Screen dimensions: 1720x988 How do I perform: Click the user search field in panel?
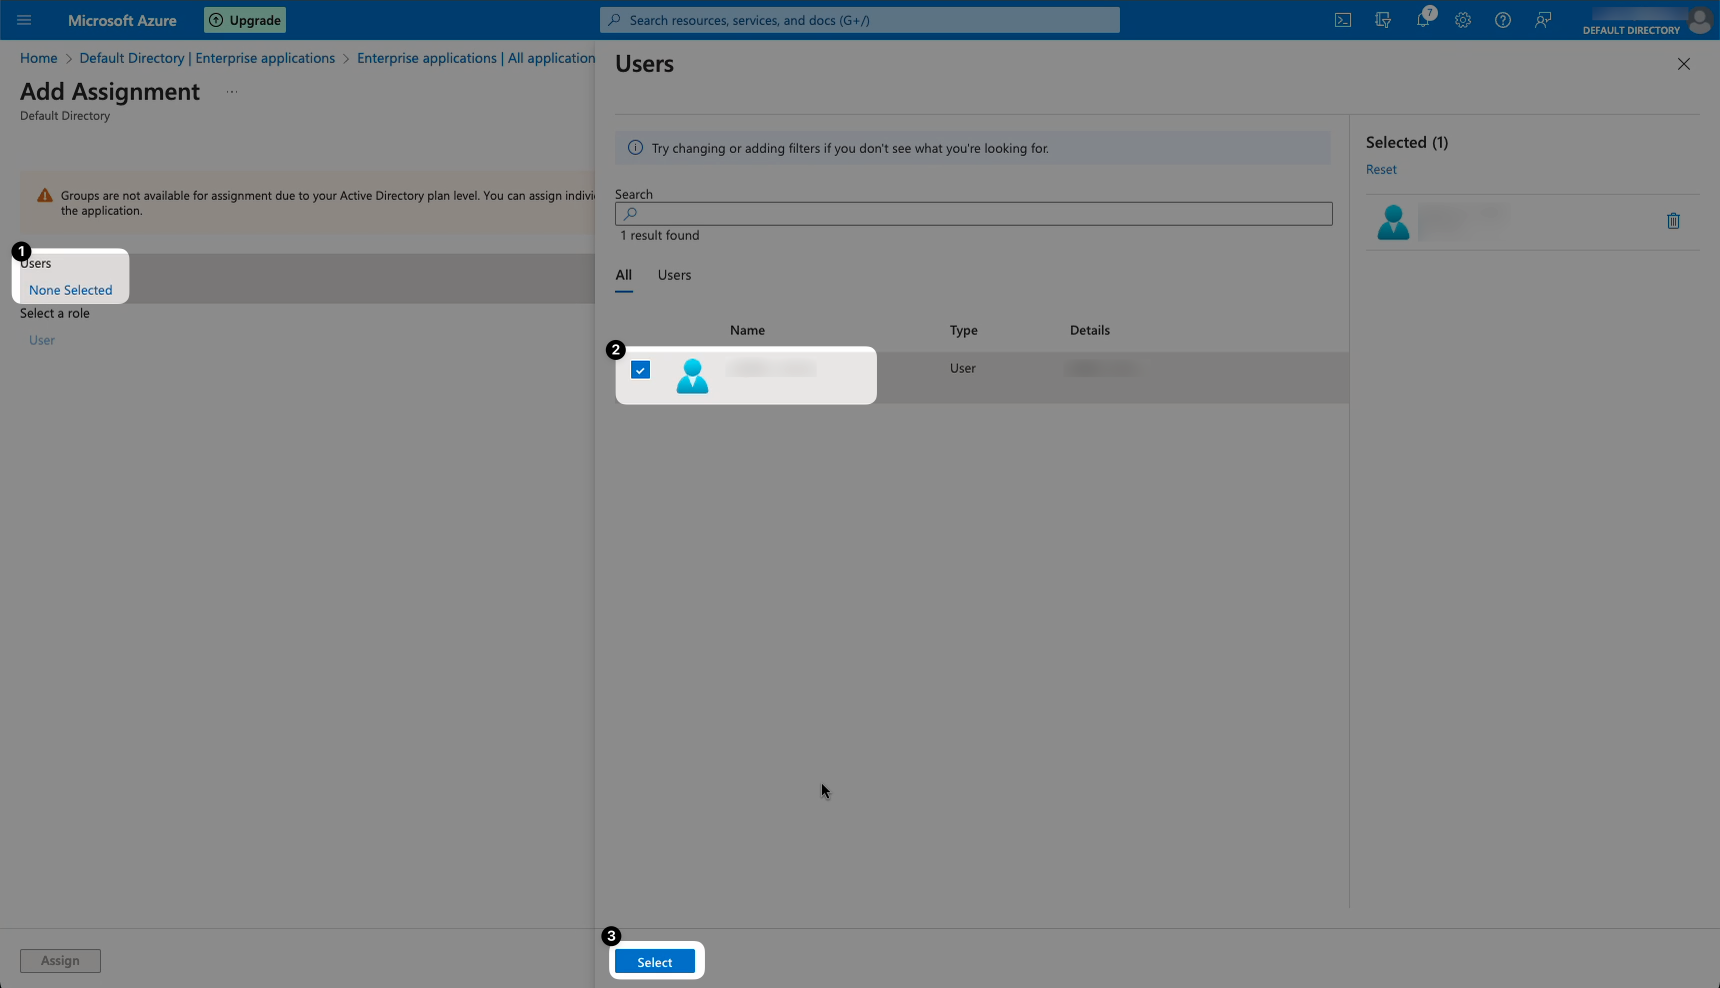974,214
